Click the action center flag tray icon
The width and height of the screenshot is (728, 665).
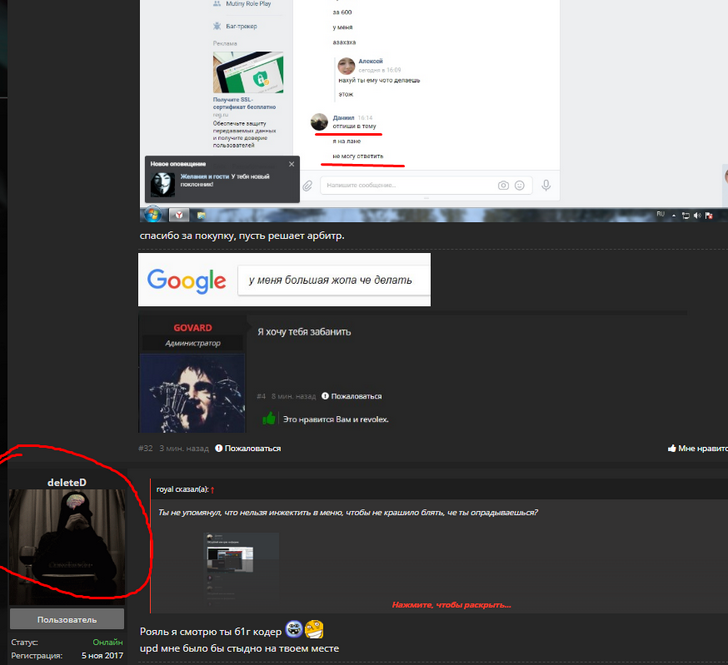709,215
